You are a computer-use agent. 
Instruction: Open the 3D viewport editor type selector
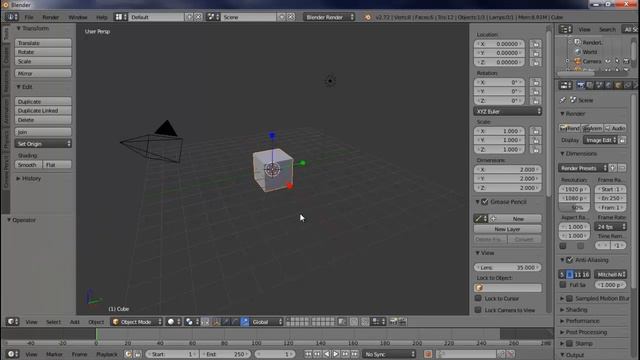tap(13, 322)
